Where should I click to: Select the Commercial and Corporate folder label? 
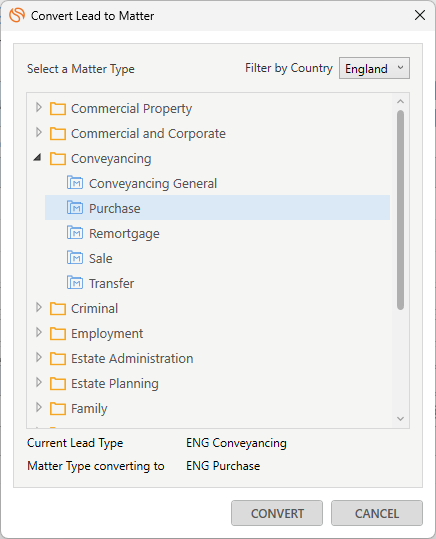148,133
